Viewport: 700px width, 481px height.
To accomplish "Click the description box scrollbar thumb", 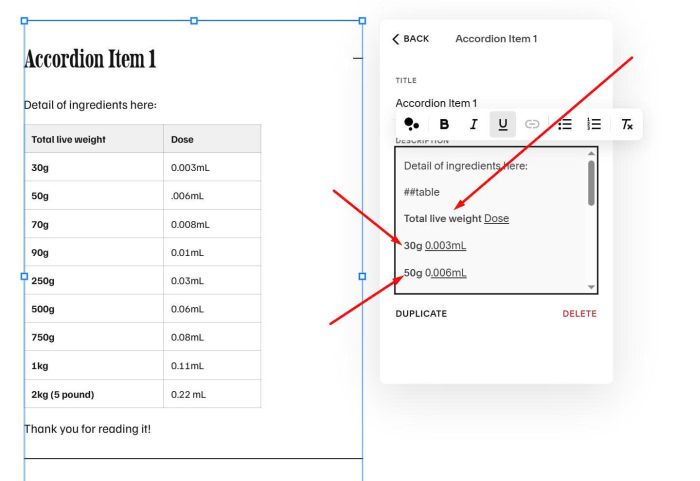I will (x=591, y=183).
